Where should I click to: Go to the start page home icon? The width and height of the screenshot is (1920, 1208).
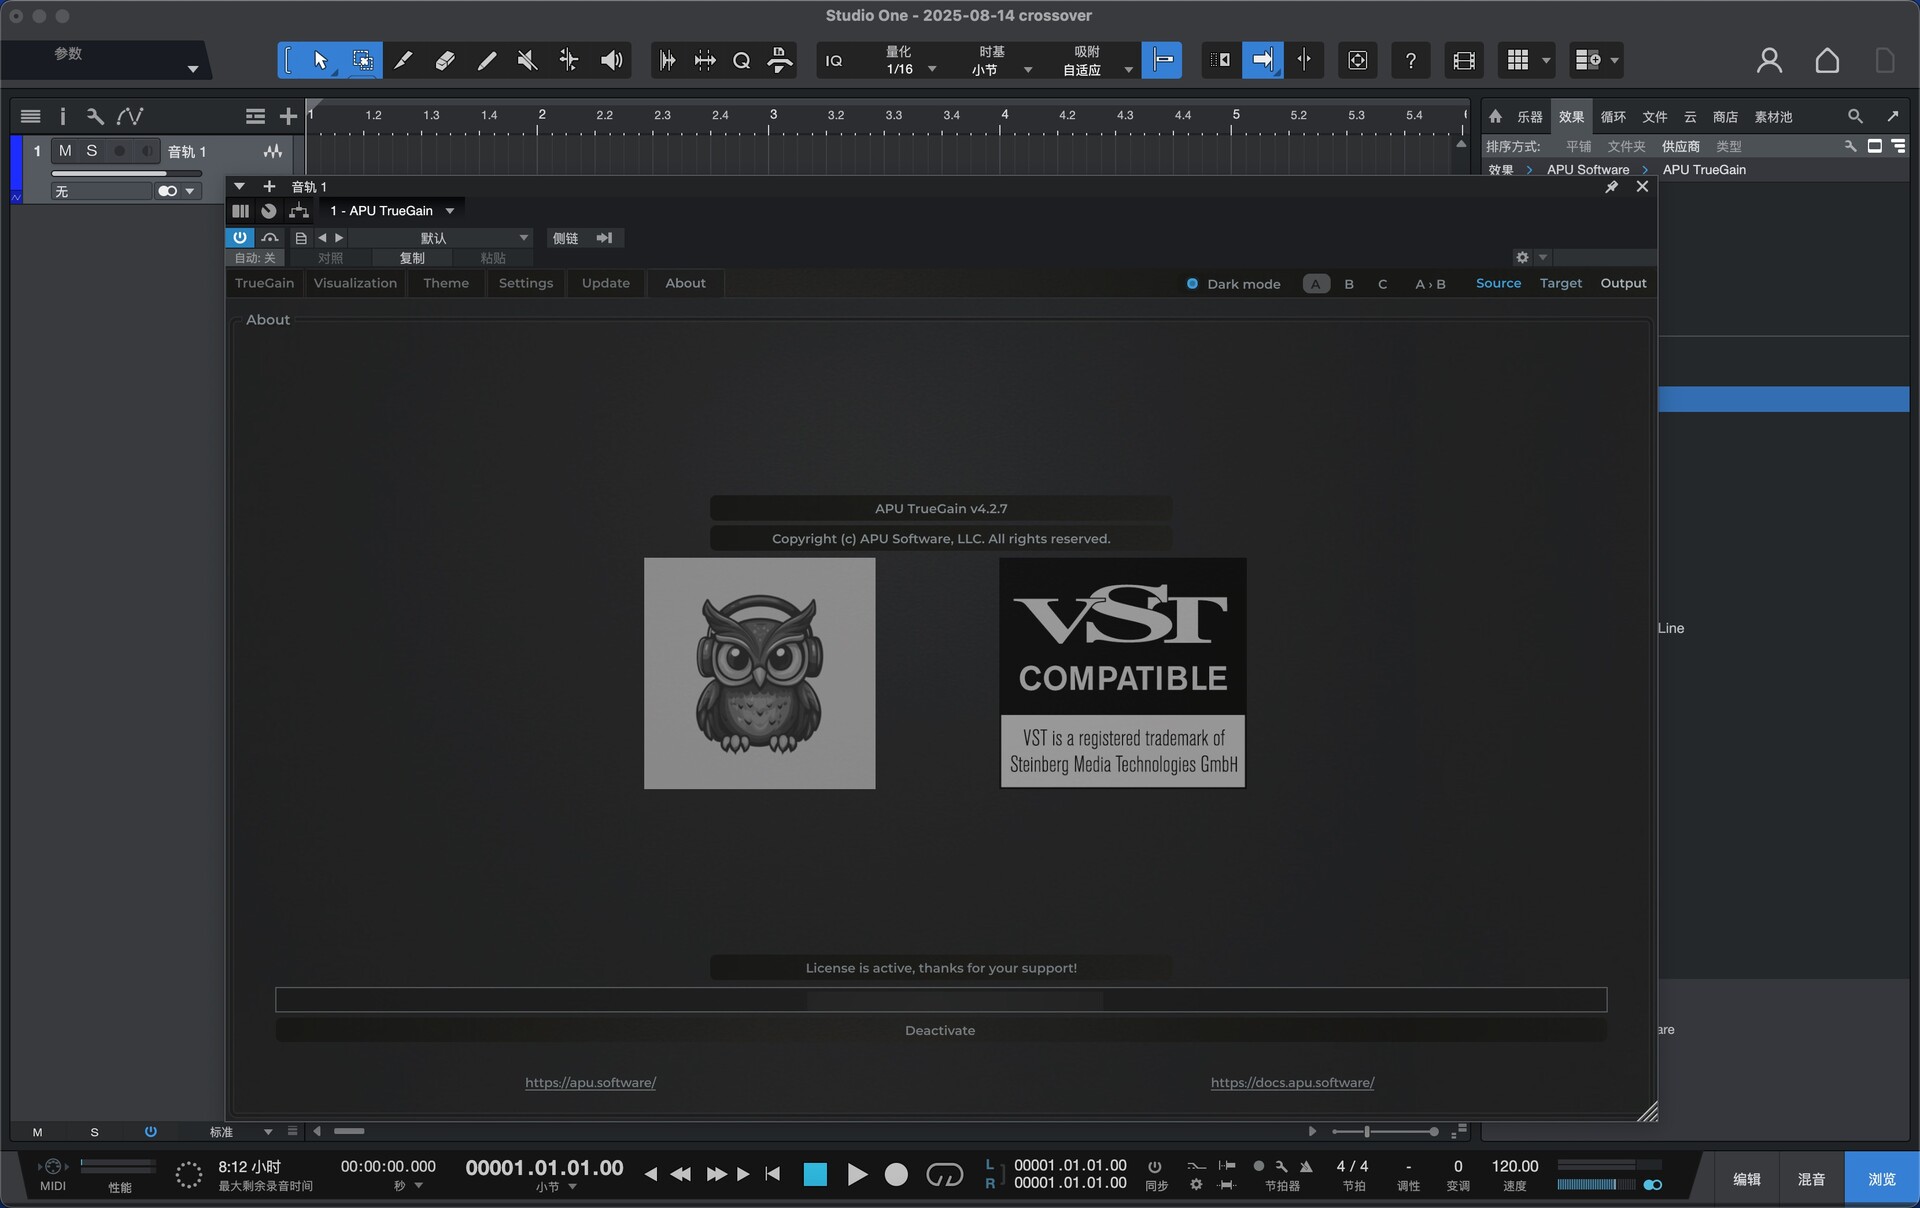click(1827, 61)
